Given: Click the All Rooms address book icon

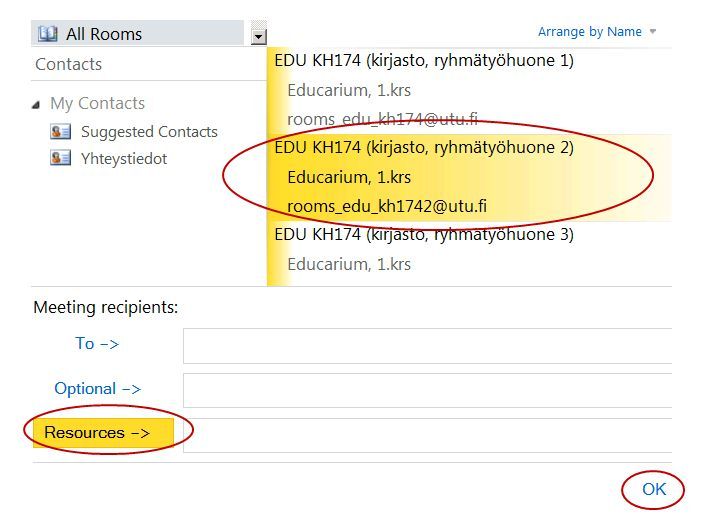Looking at the screenshot, I should coord(48,34).
